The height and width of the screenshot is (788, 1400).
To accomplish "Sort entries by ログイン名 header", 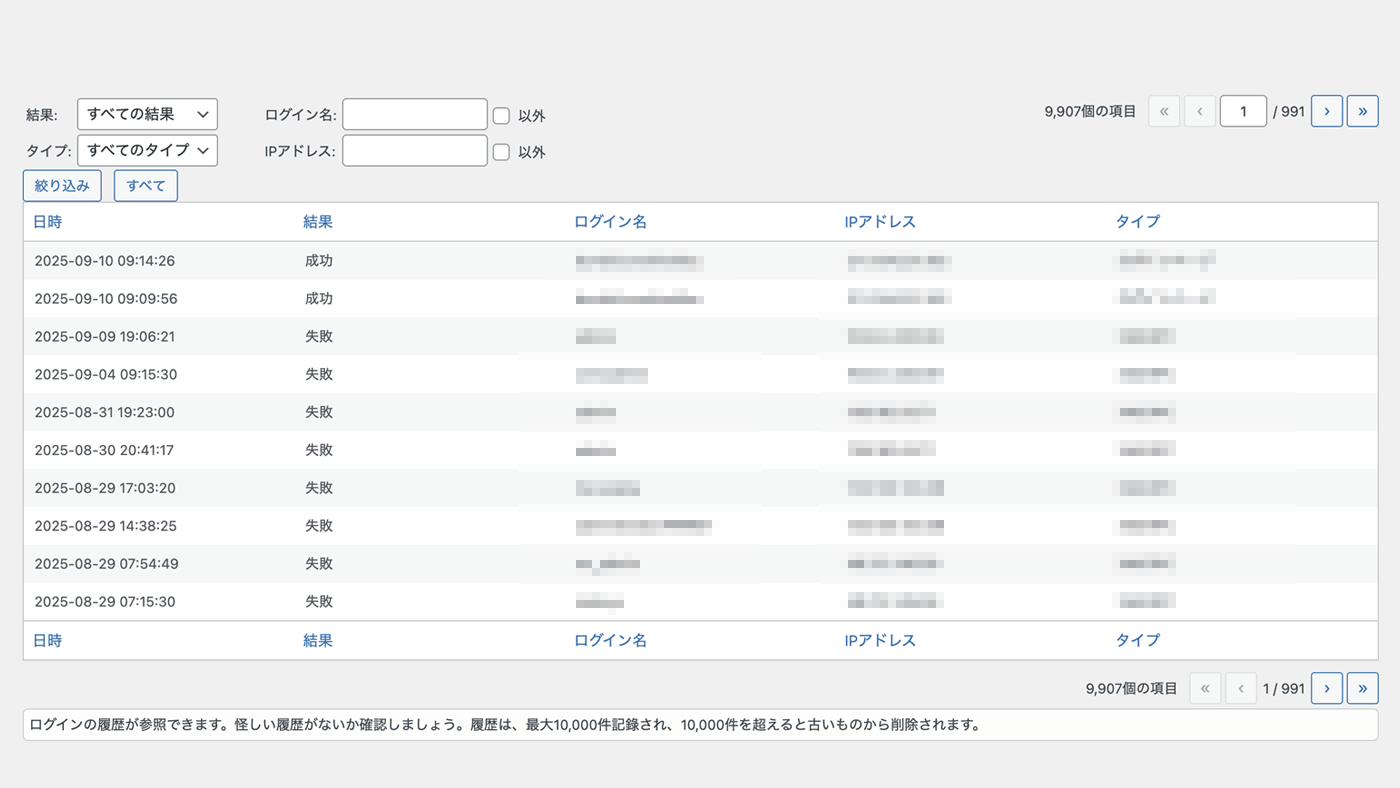I will pos(610,221).
